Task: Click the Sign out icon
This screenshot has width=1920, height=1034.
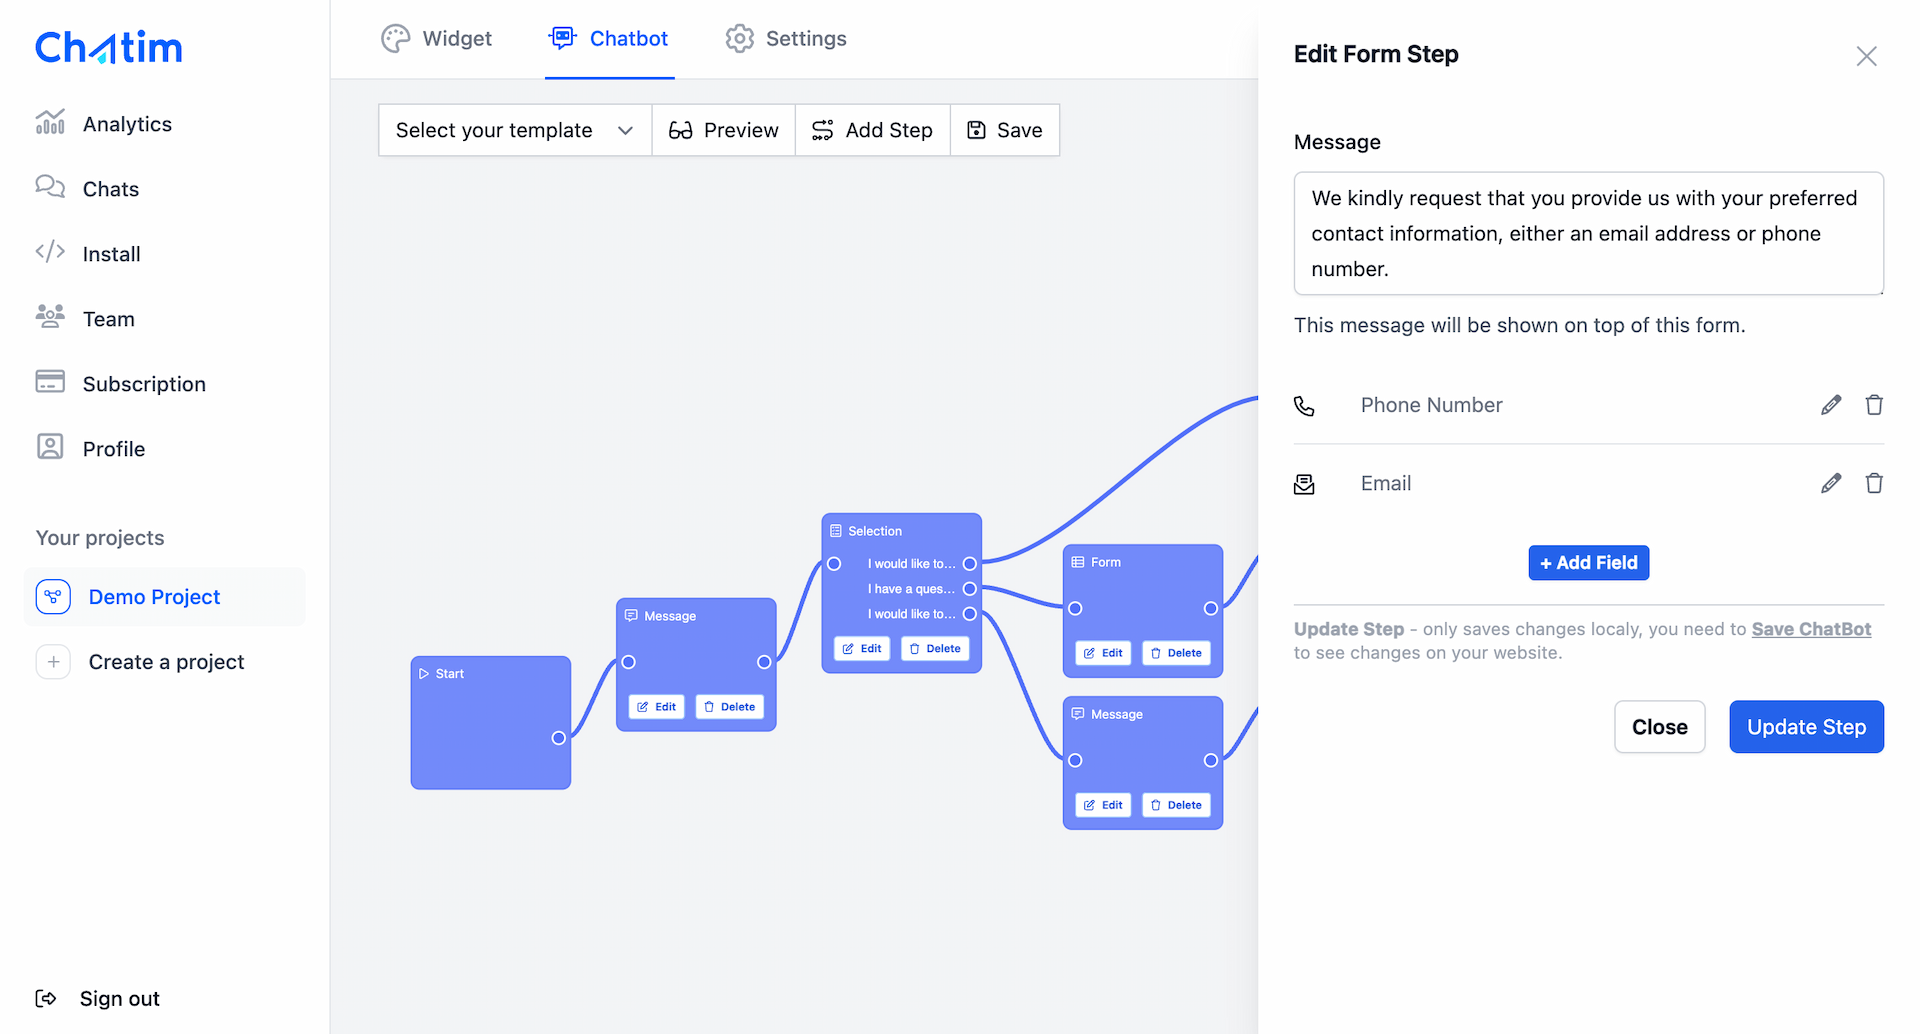Action: [46, 998]
